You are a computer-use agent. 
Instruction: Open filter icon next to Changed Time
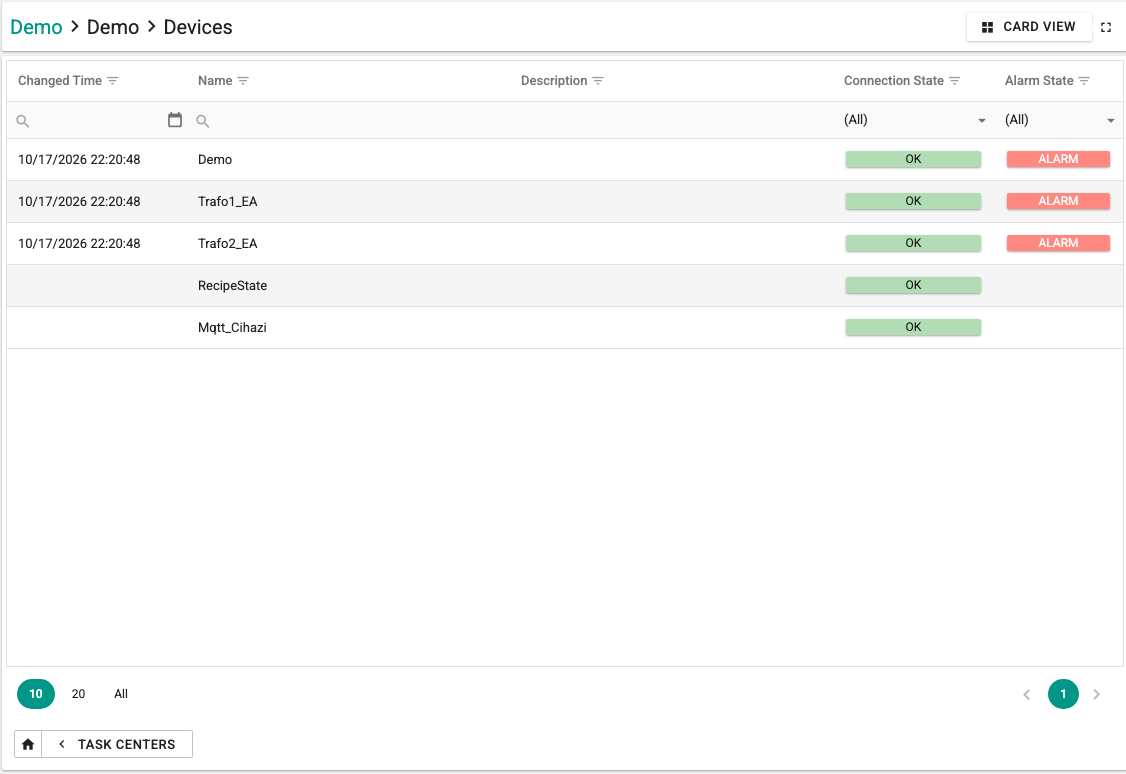(x=113, y=80)
